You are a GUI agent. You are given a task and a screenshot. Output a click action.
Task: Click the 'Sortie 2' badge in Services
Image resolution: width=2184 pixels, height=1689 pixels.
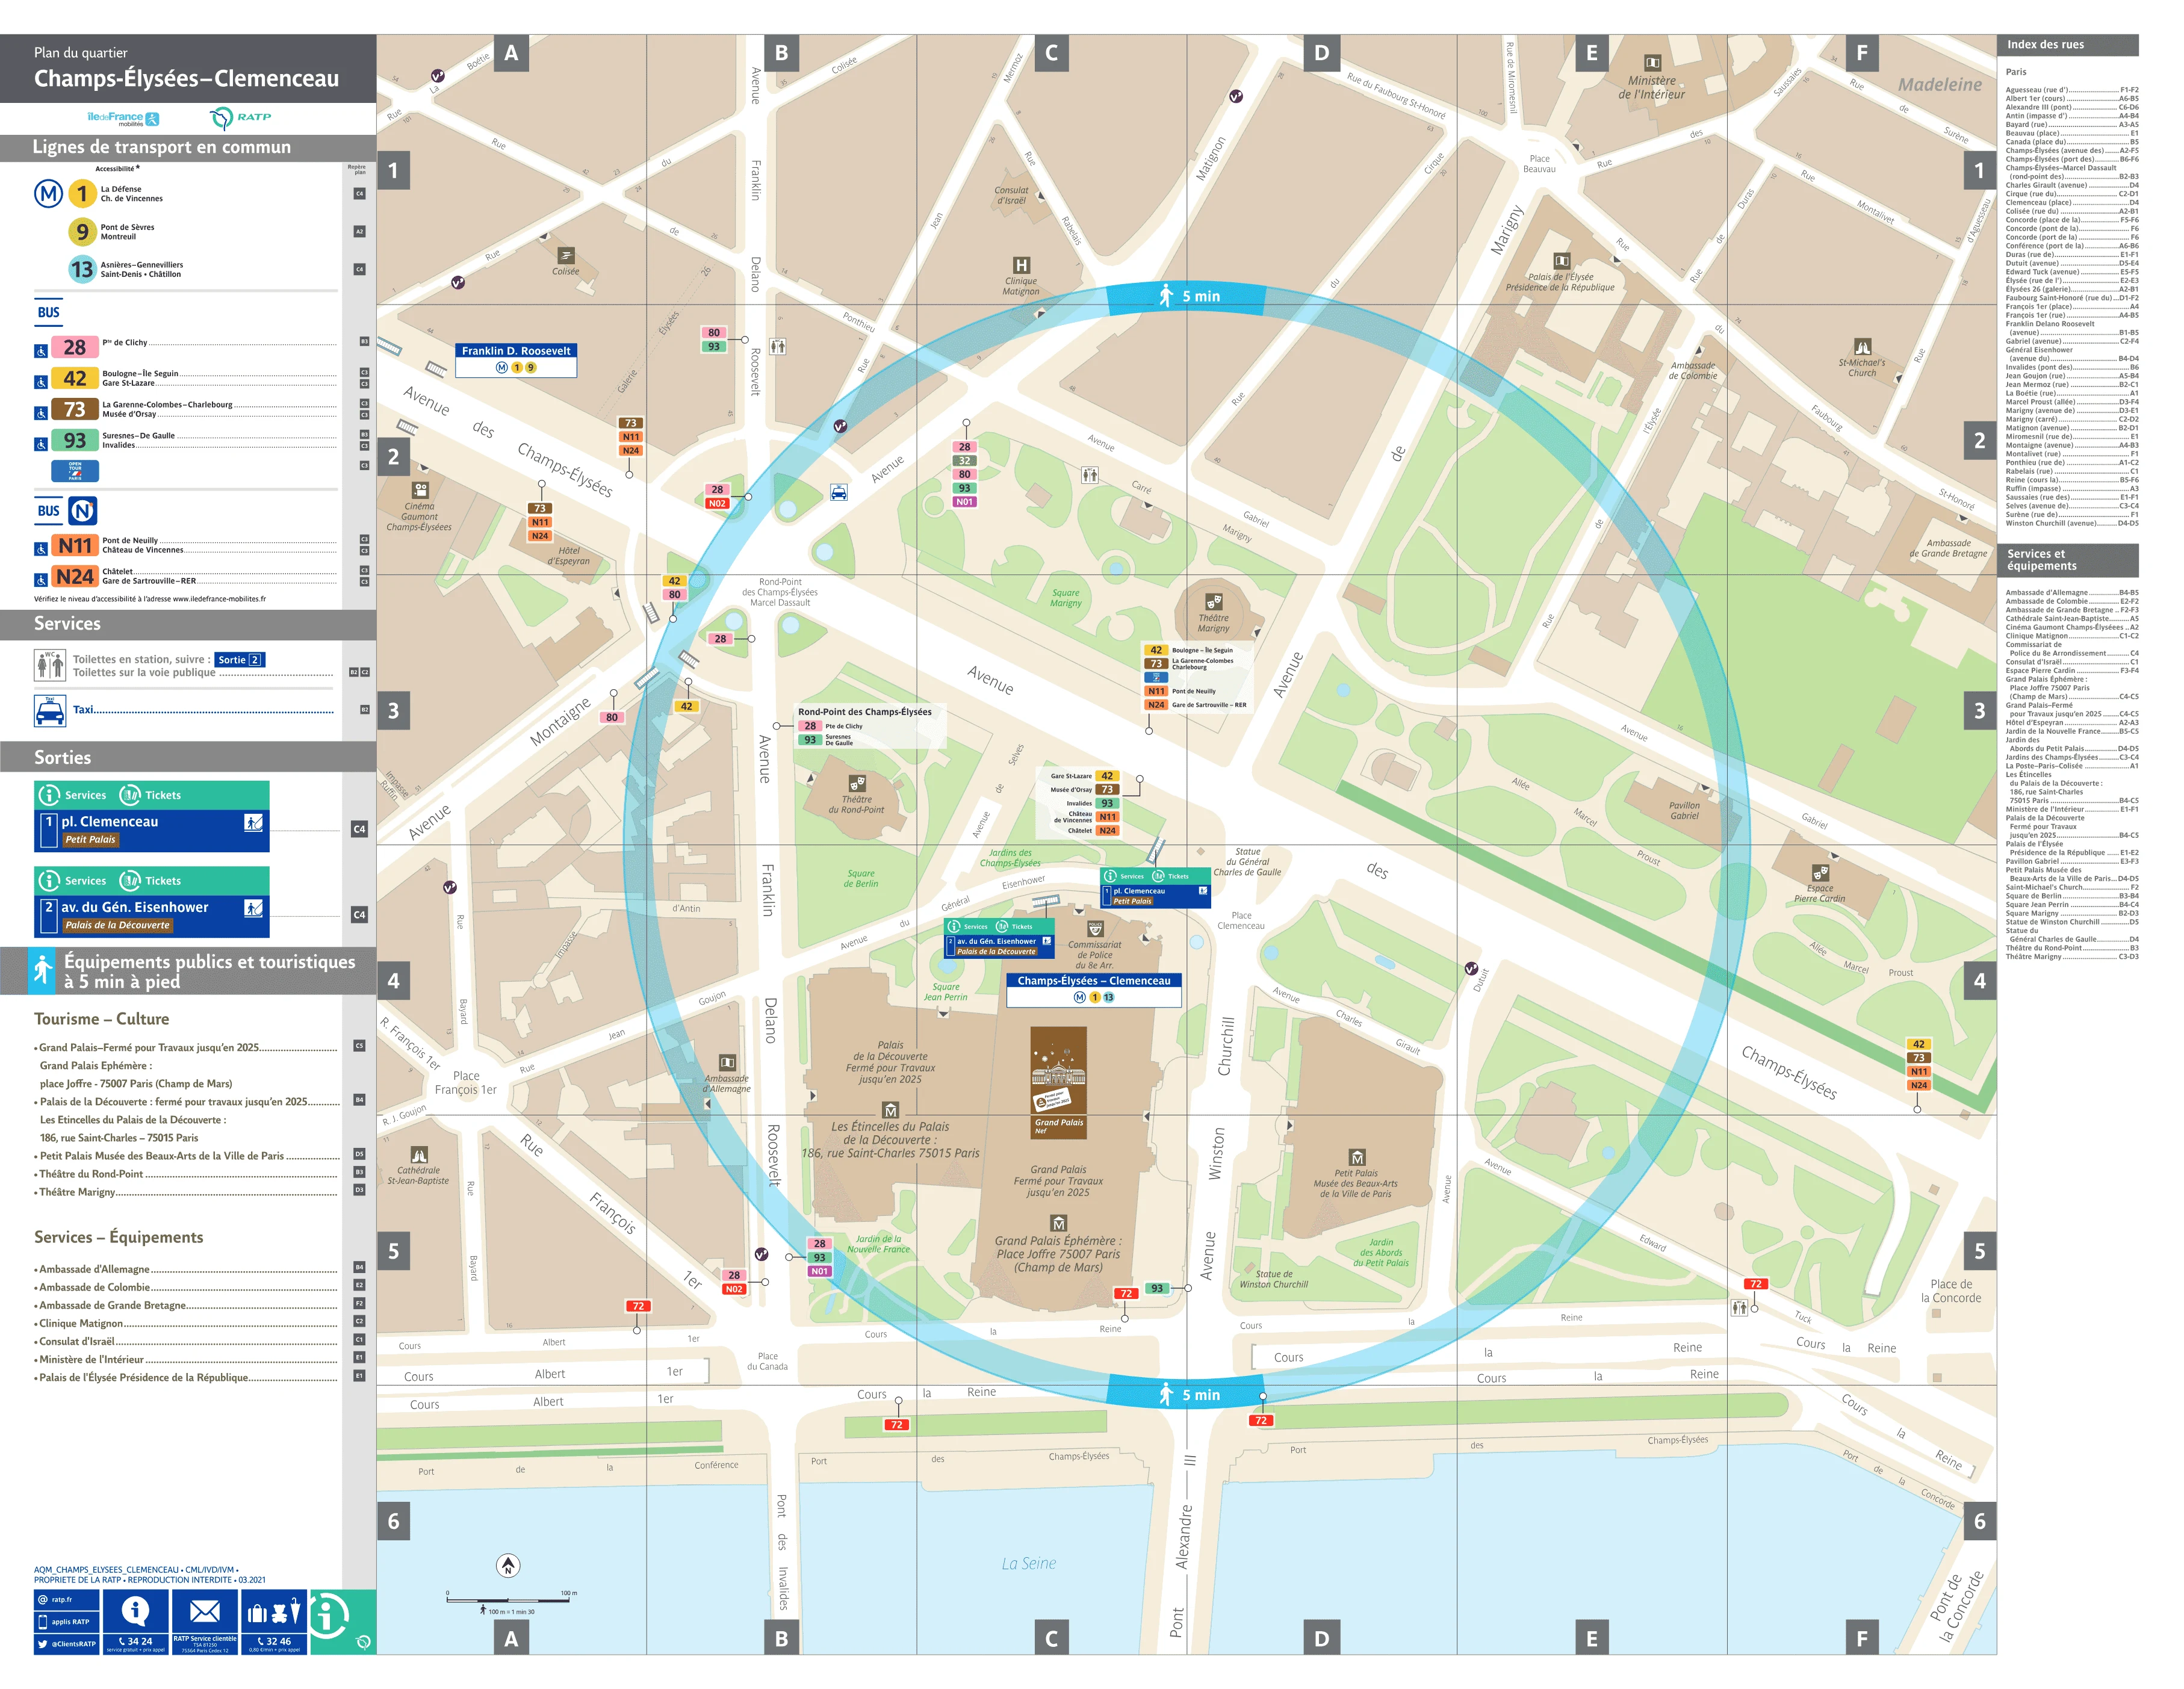[240, 660]
